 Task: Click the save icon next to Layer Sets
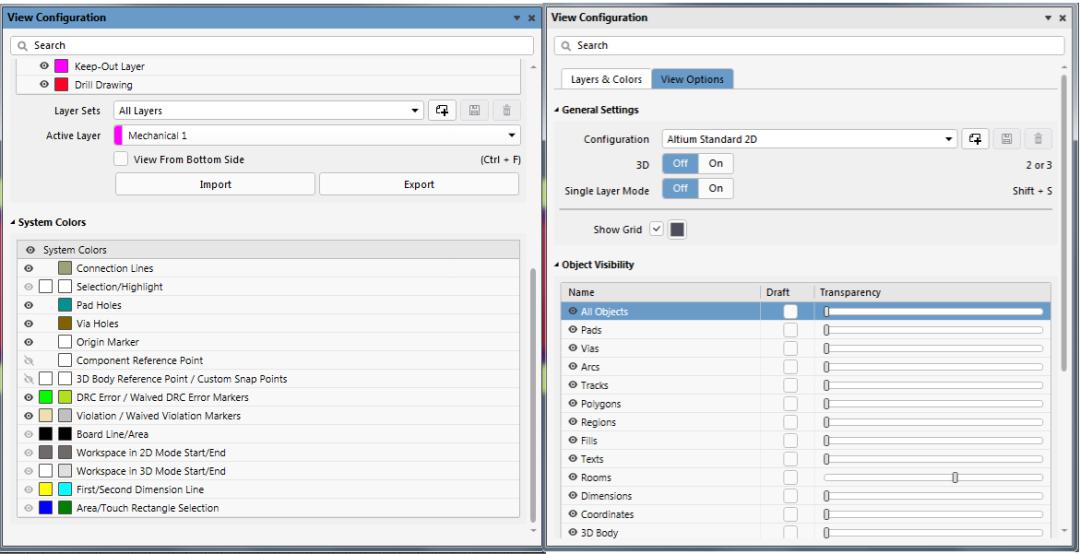[x=474, y=111]
